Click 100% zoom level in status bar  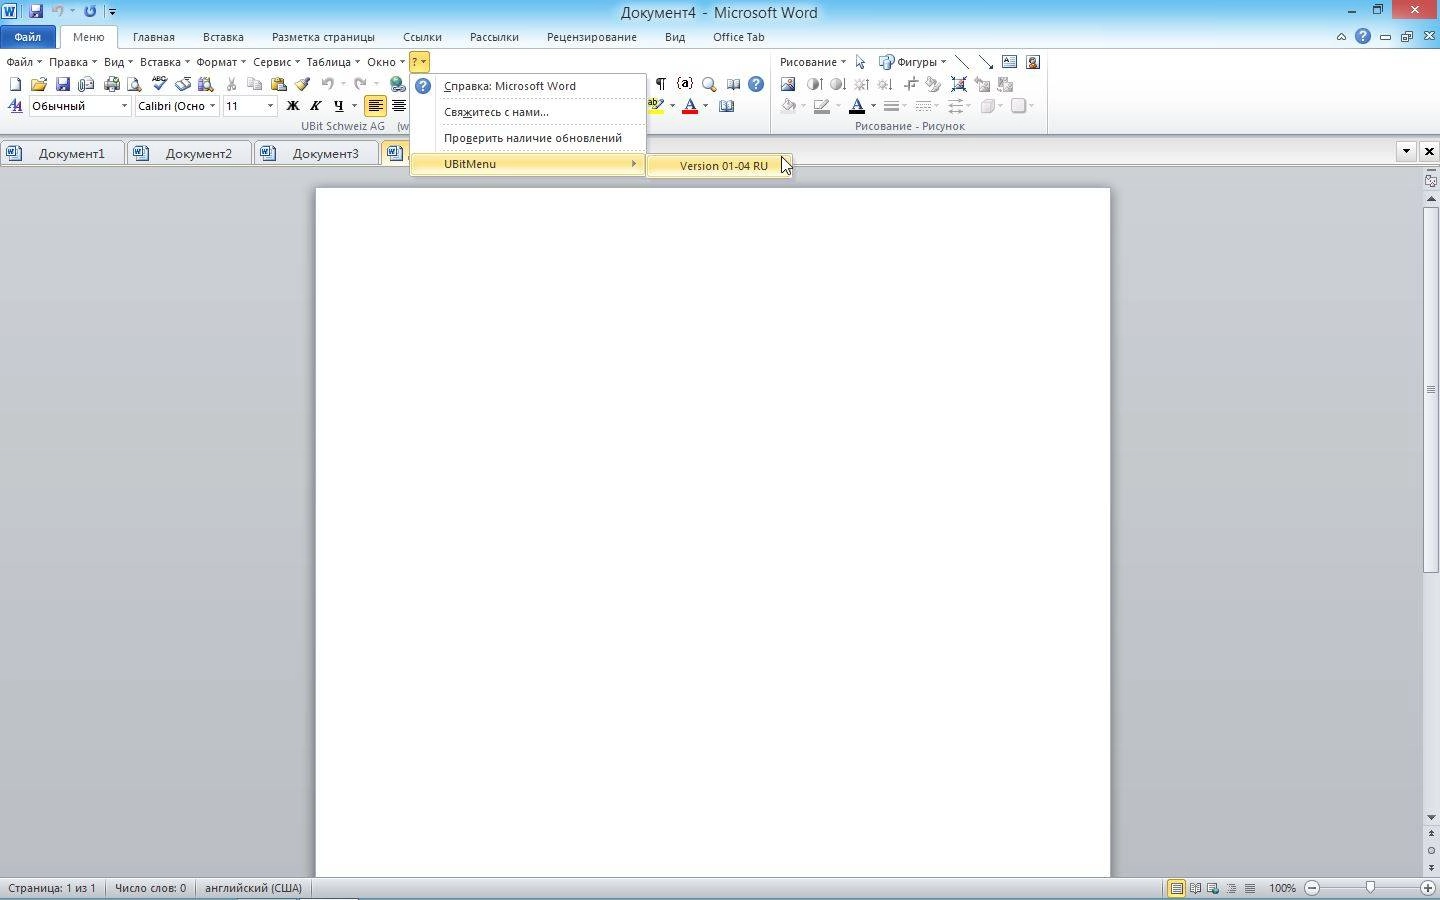click(1282, 888)
